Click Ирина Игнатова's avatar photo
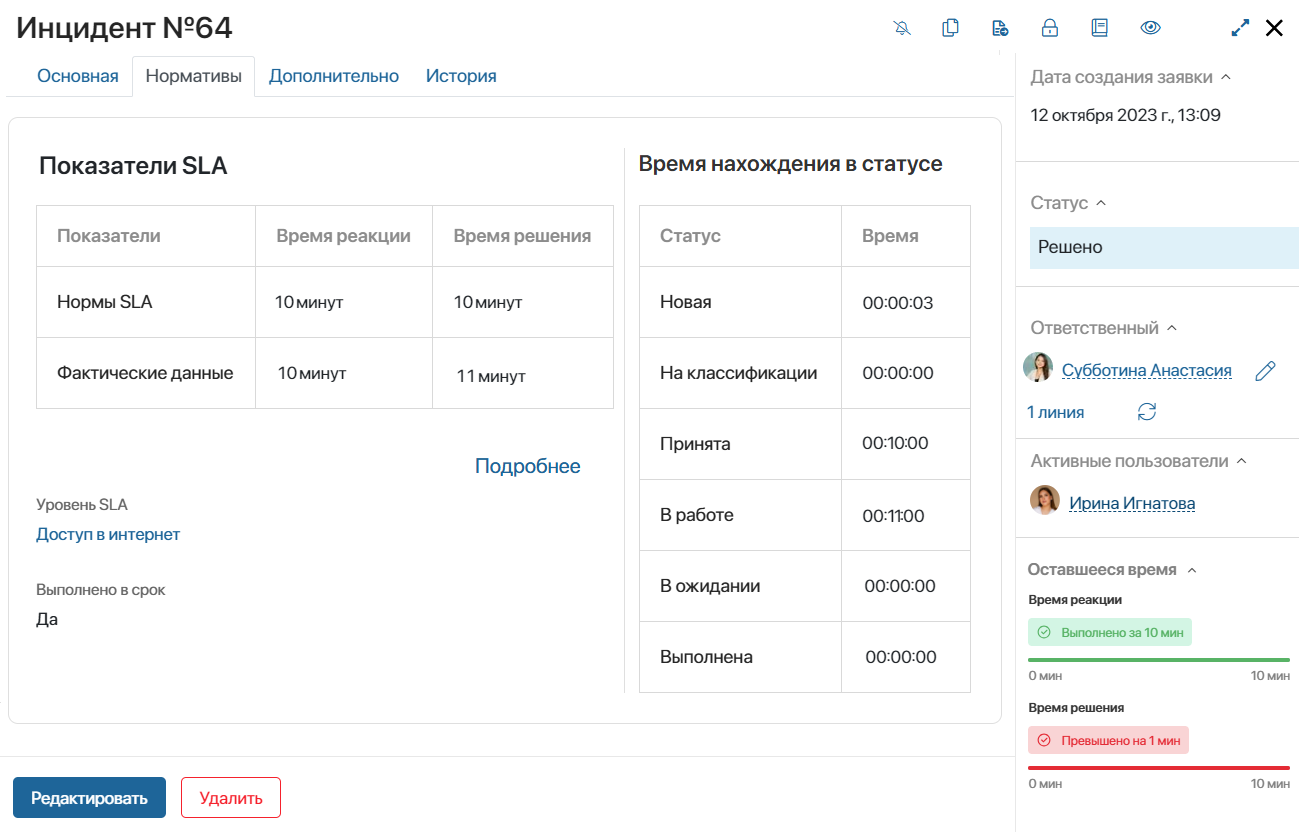Viewport: 1299px width, 832px height. pyautogui.click(x=1045, y=500)
